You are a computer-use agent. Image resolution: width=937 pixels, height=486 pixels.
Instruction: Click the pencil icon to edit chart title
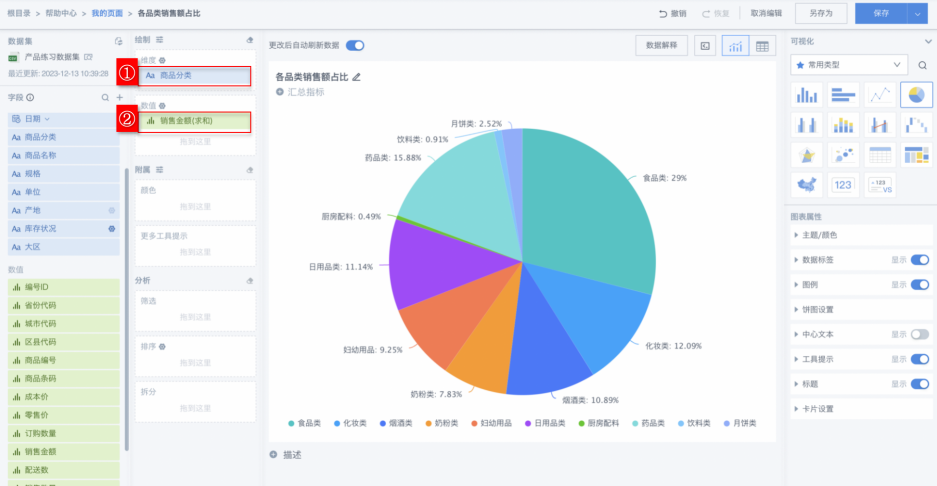(357, 76)
